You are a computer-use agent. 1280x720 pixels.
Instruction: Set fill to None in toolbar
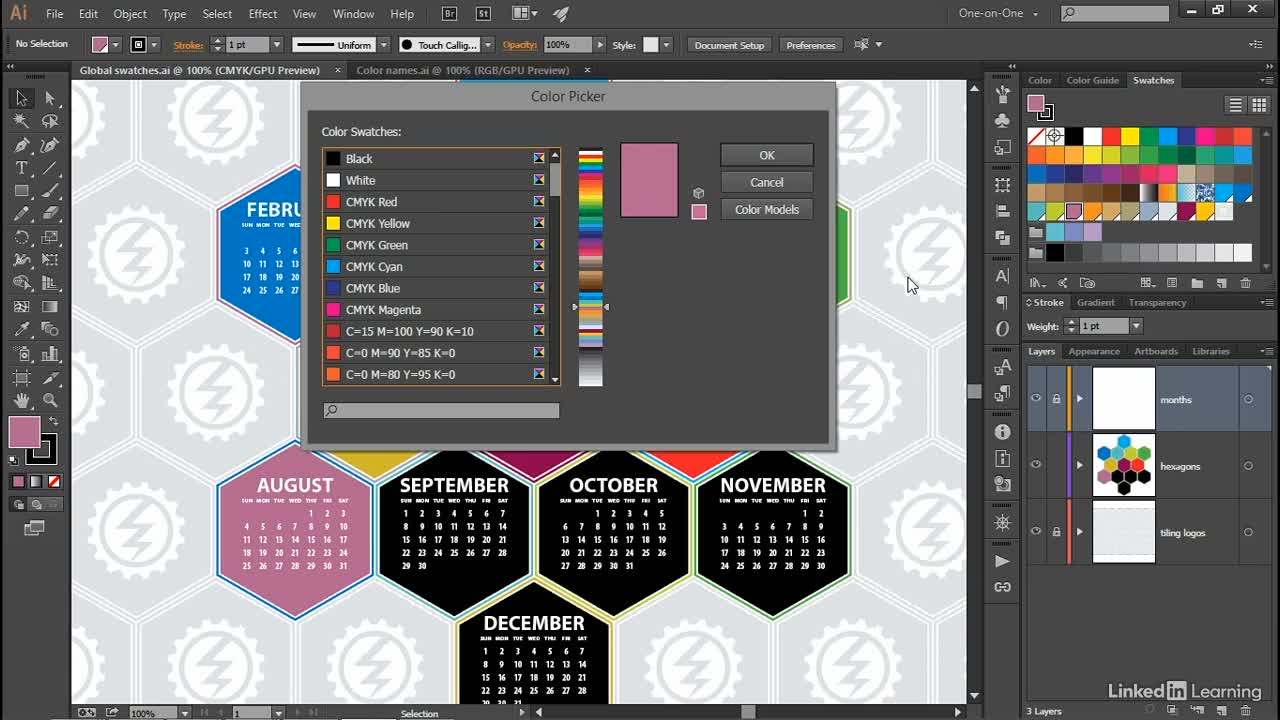pos(55,482)
